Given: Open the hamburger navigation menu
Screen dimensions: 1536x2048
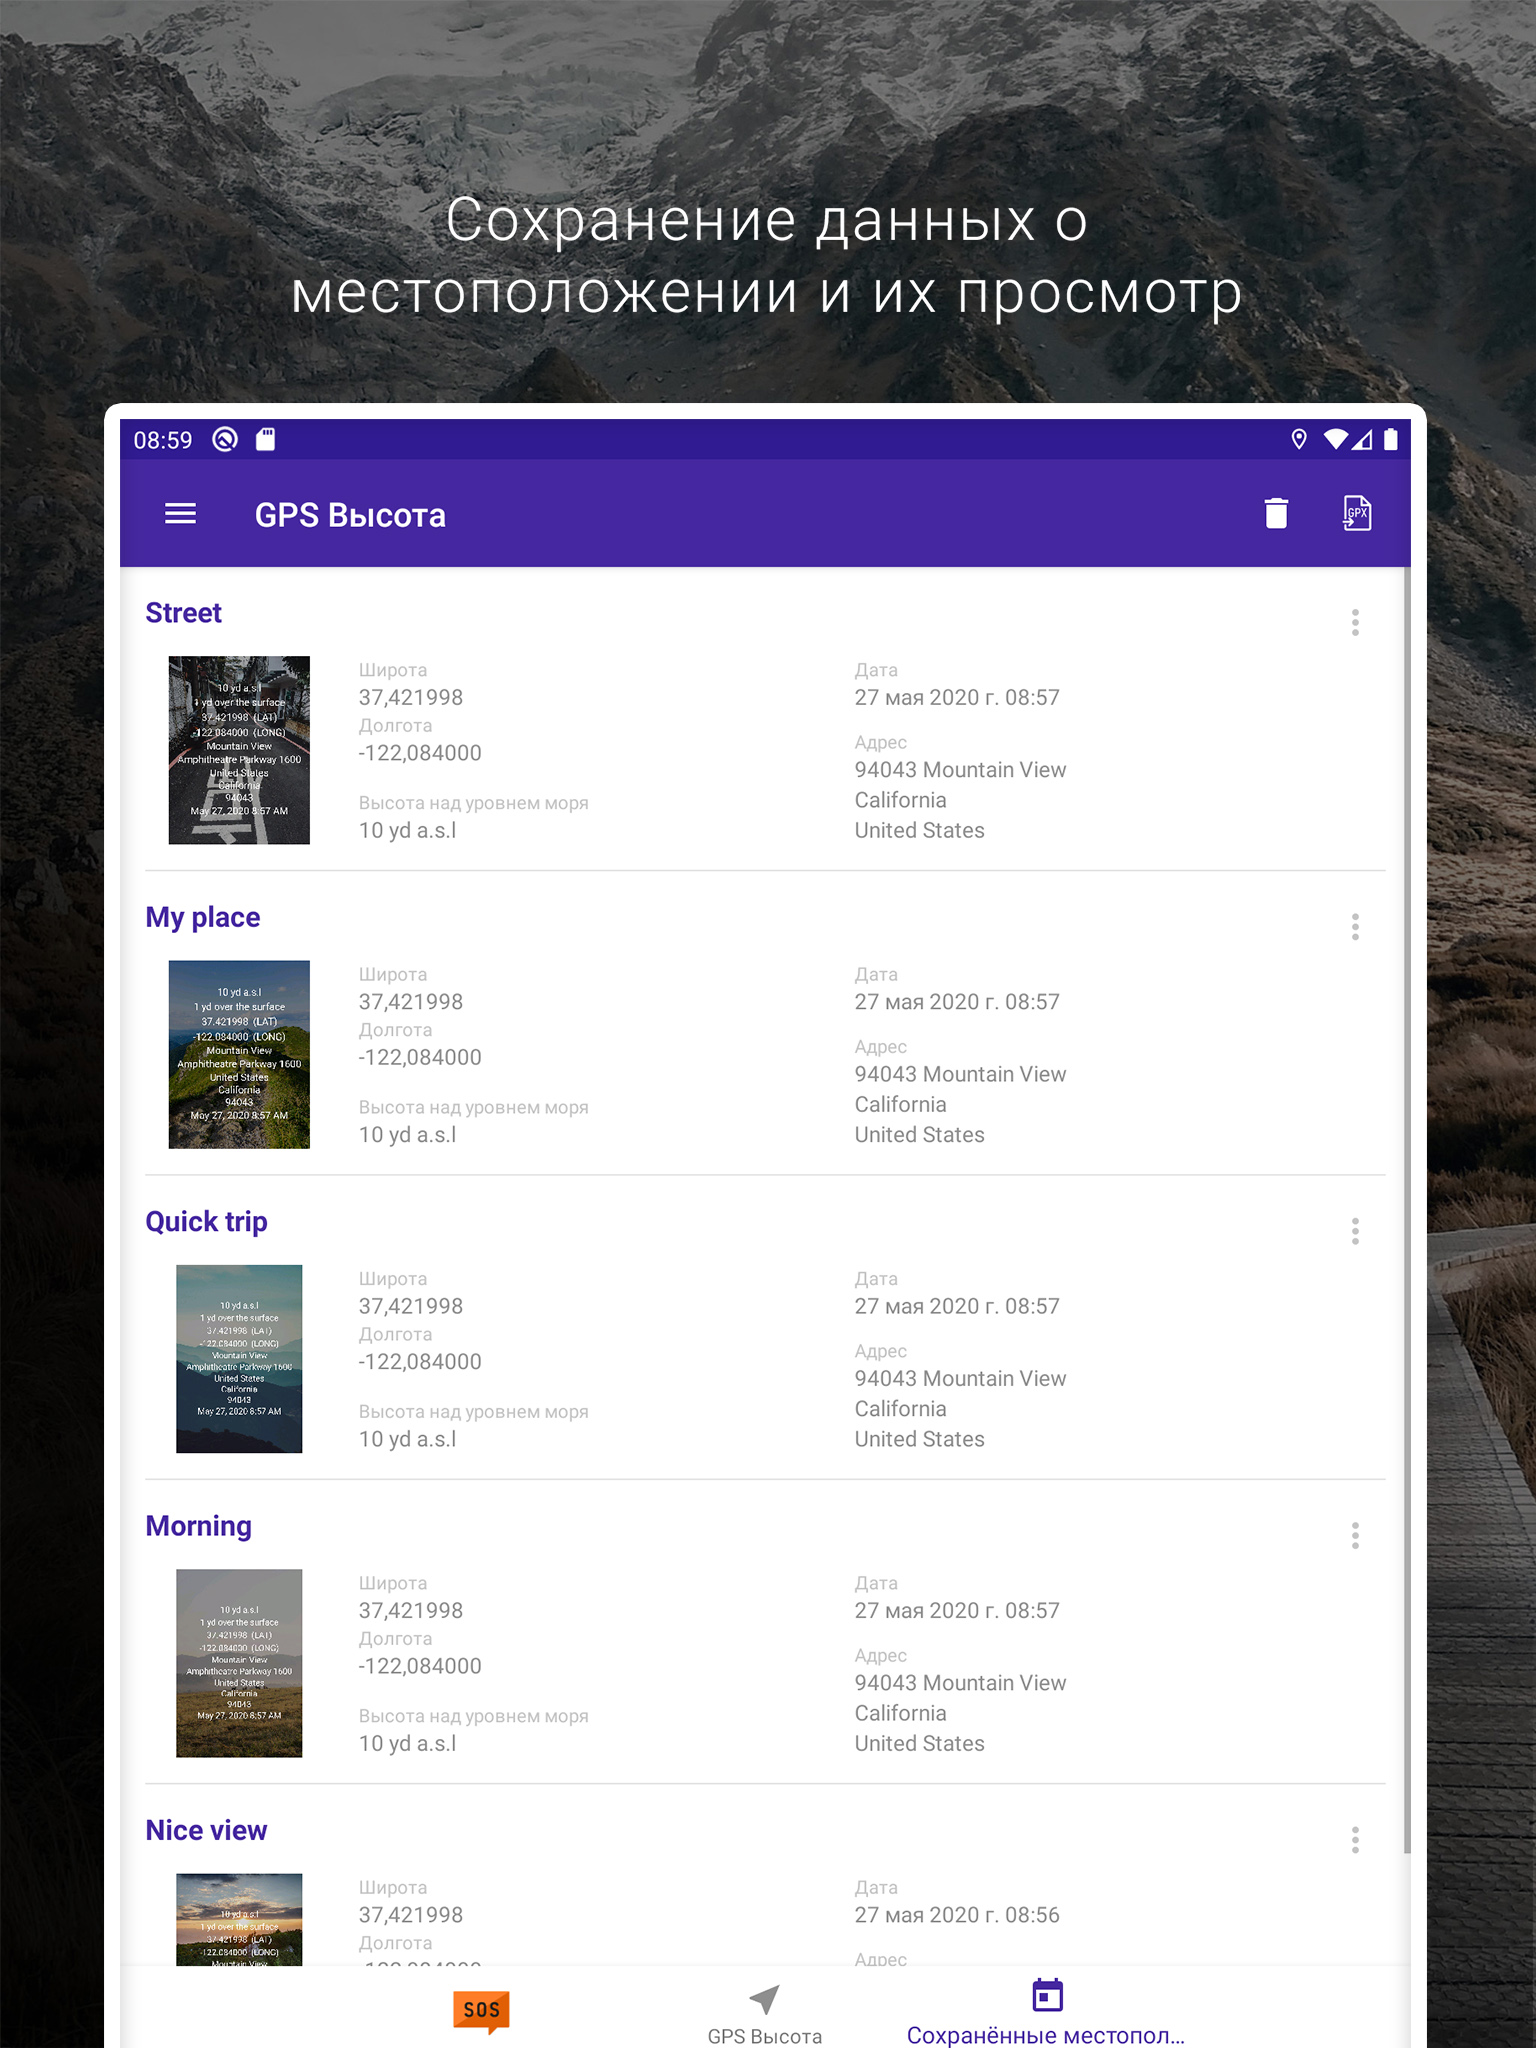Looking at the screenshot, I should 180,514.
